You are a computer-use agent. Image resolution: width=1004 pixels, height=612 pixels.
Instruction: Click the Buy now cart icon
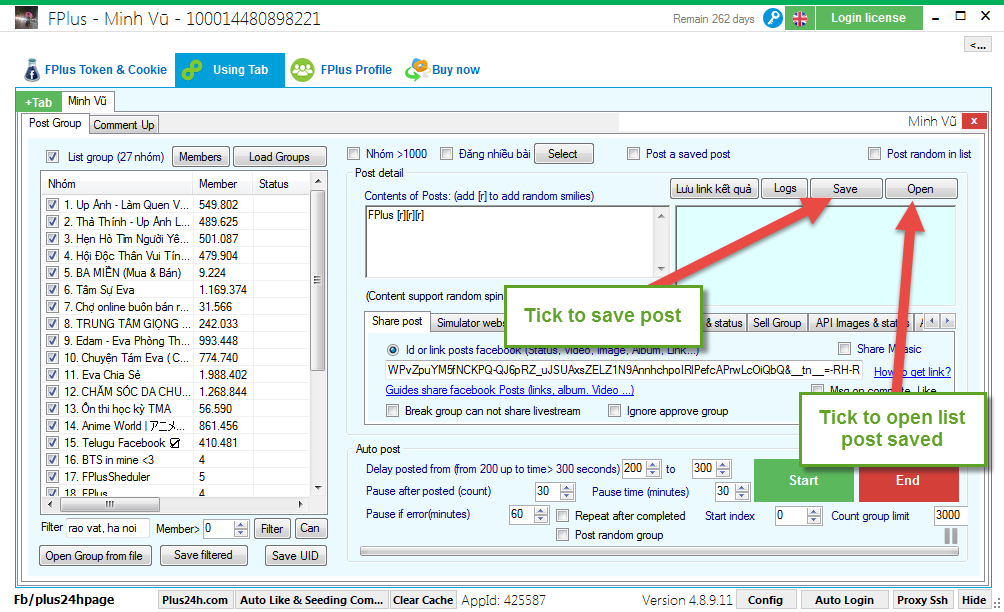pos(417,69)
